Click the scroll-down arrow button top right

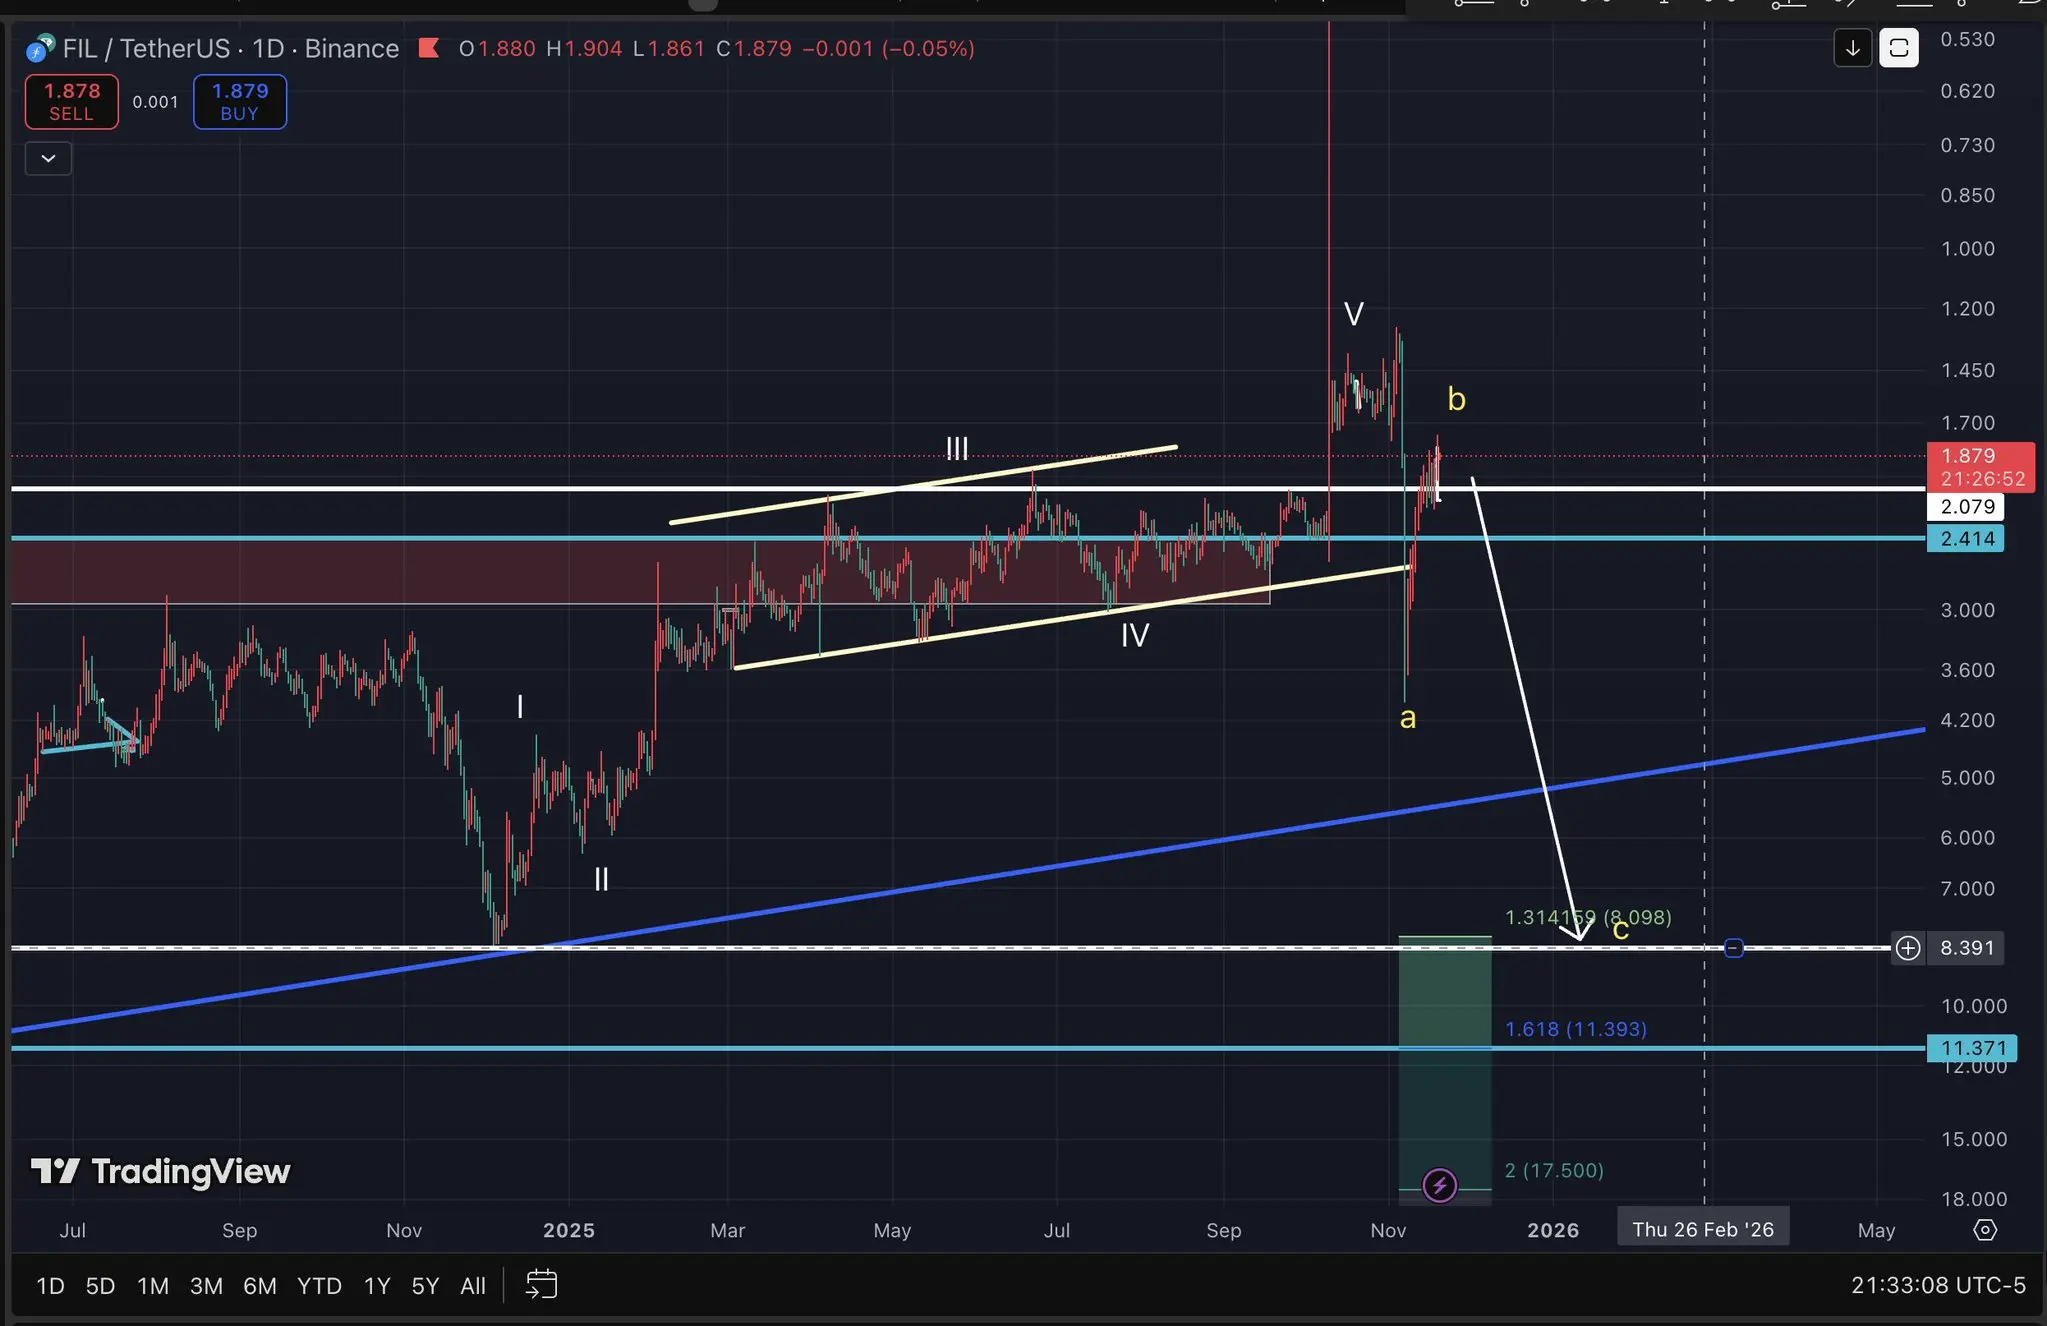(x=1852, y=48)
